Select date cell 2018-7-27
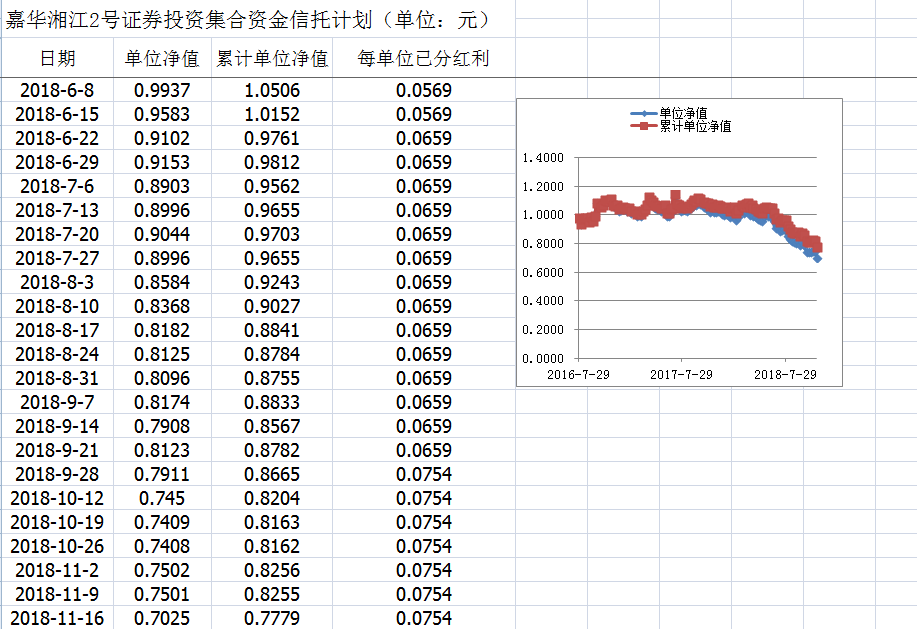The image size is (917, 629). pyautogui.click(x=57, y=258)
